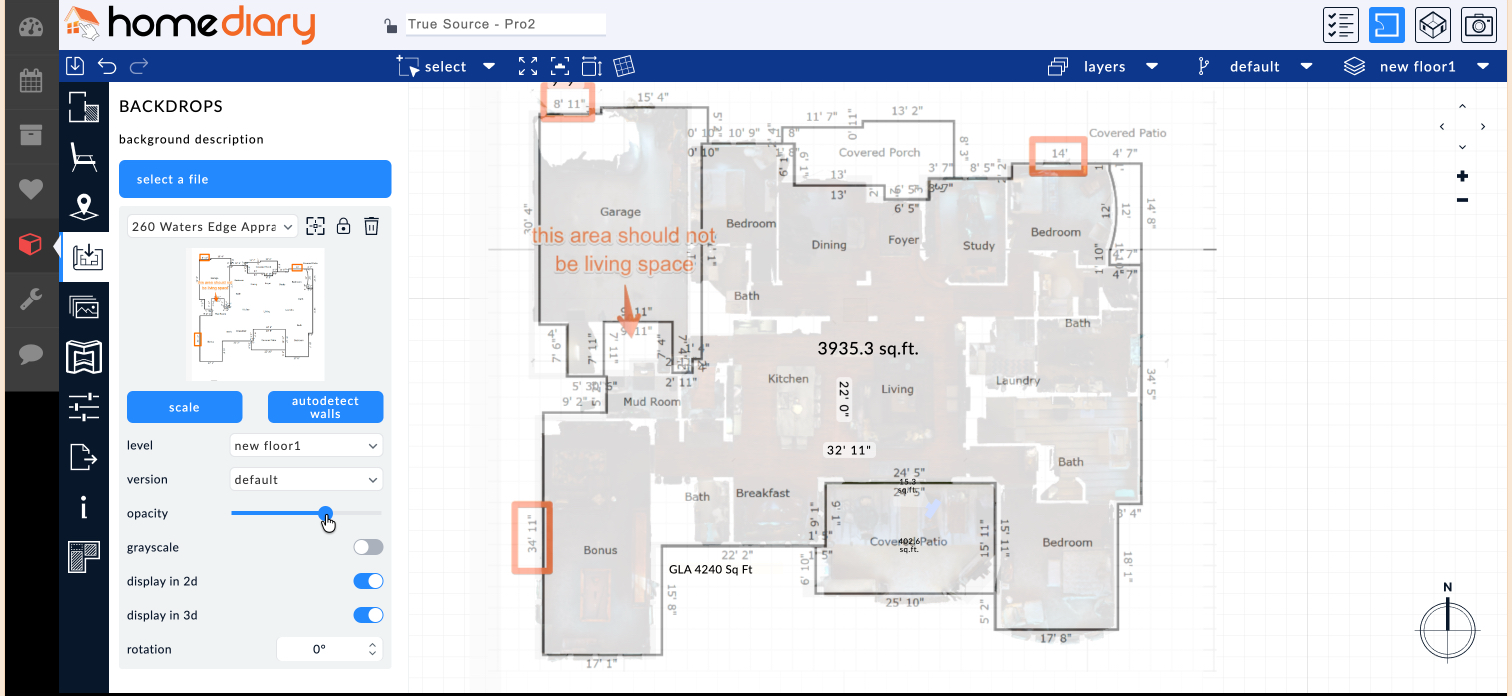Lock the backdrop with padlock icon
Image resolution: width=1512 pixels, height=696 pixels.
344,226
